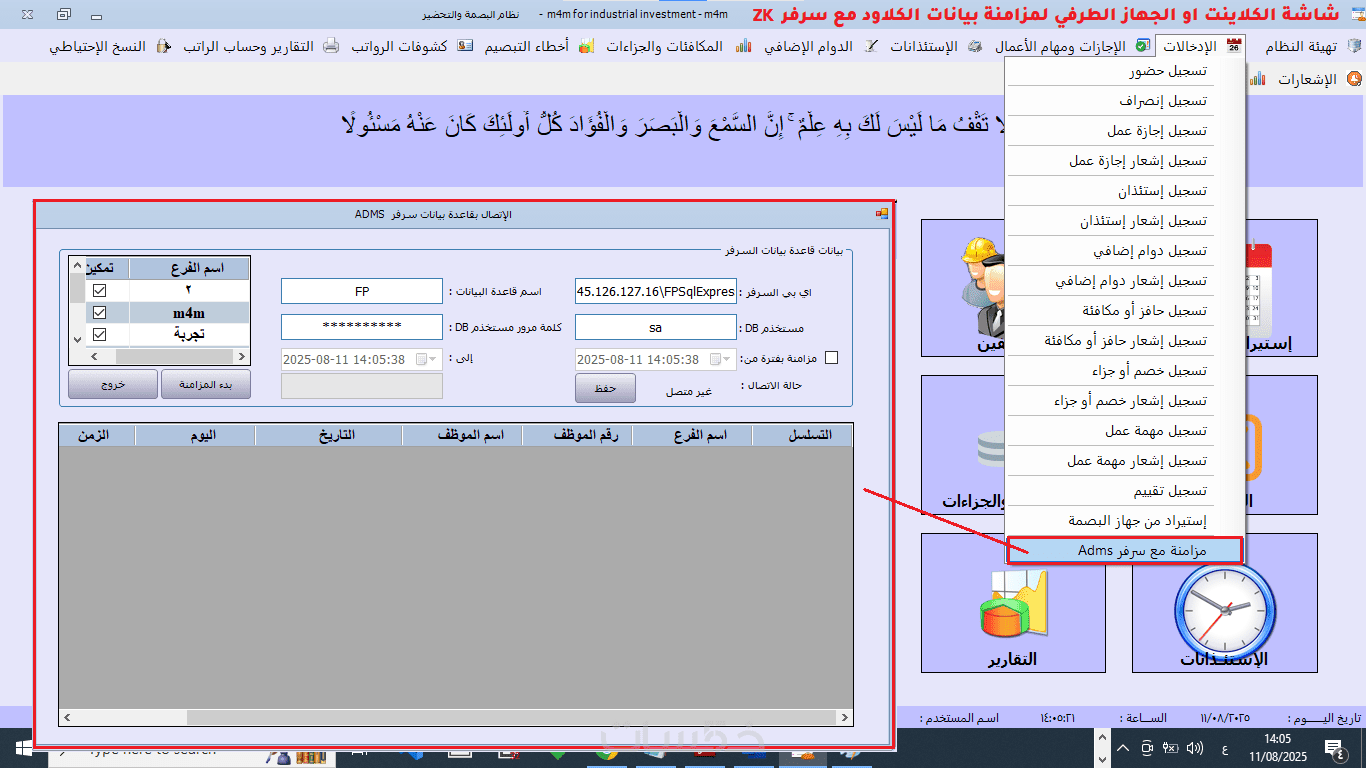The height and width of the screenshot is (768, 1366).
Task: Click the اسم الفرع grid column header
Action: point(693,435)
